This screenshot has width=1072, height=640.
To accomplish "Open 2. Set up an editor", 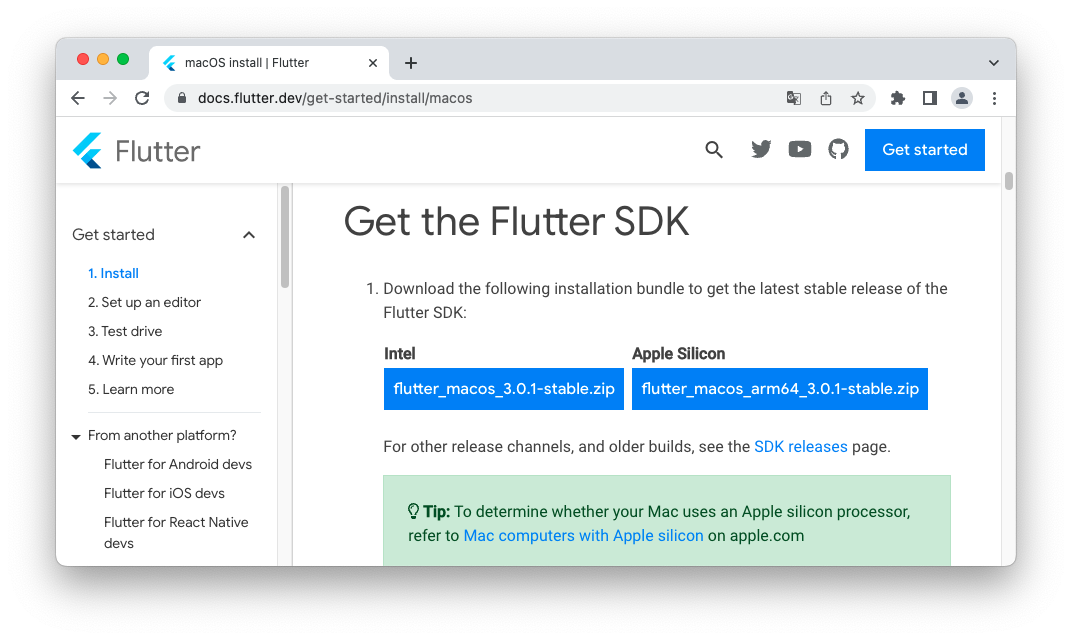I will [x=144, y=302].
